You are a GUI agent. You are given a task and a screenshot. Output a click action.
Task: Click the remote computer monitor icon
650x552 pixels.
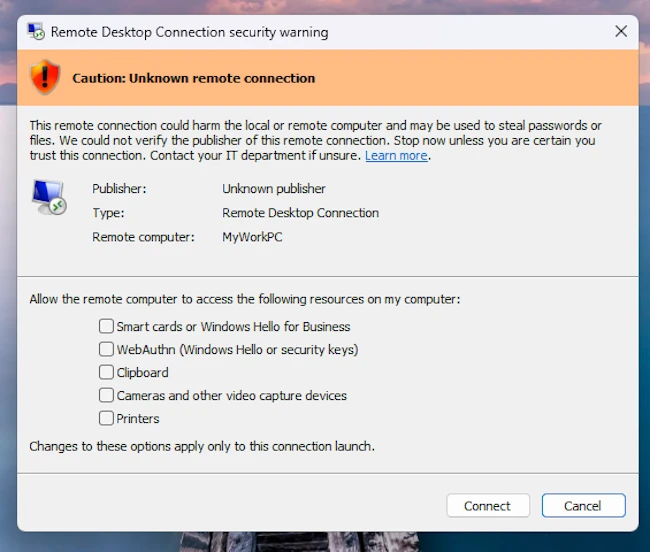point(49,197)
